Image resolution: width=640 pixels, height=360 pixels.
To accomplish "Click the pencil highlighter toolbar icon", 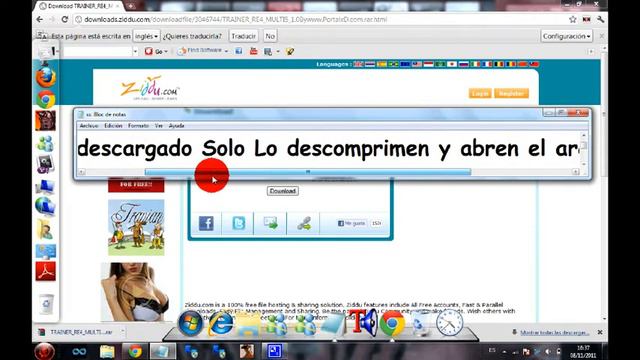I will pyautogui.click(x=290, y=51).
